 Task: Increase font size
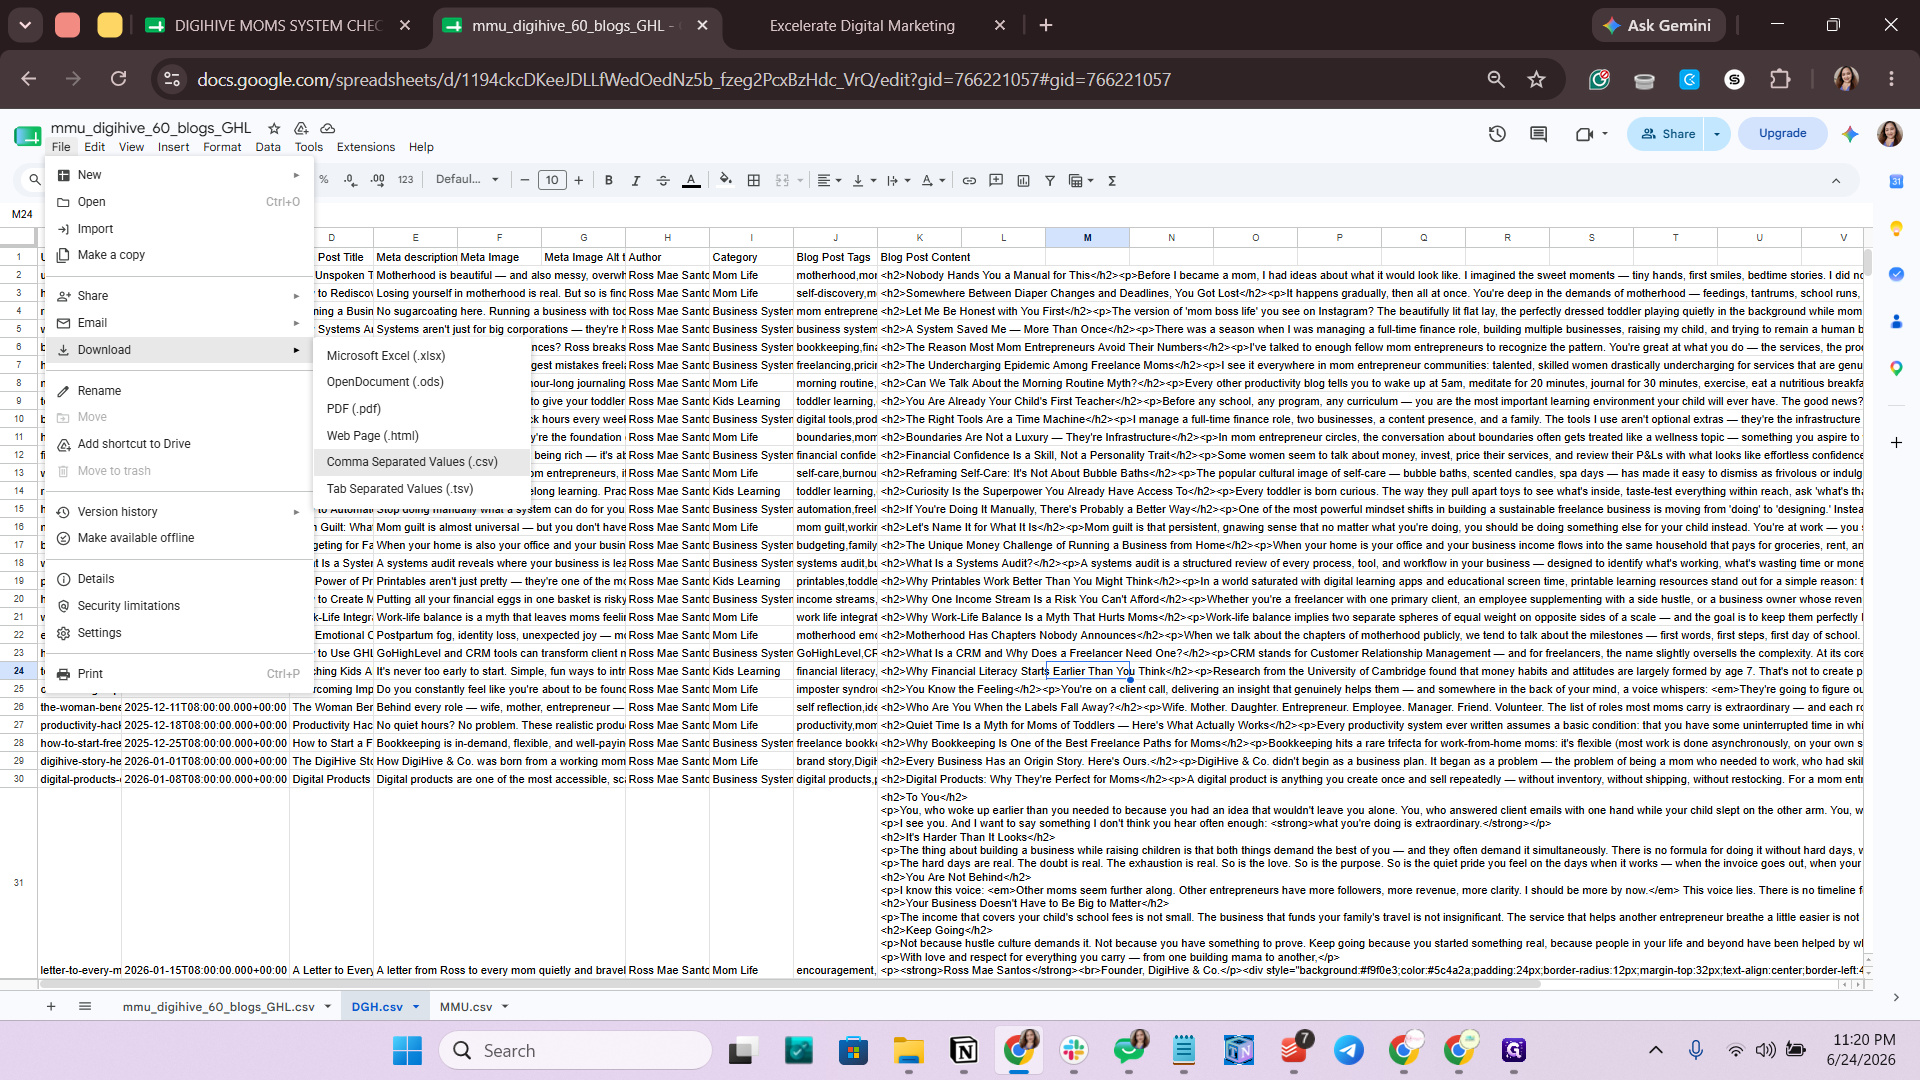point(578,180)
